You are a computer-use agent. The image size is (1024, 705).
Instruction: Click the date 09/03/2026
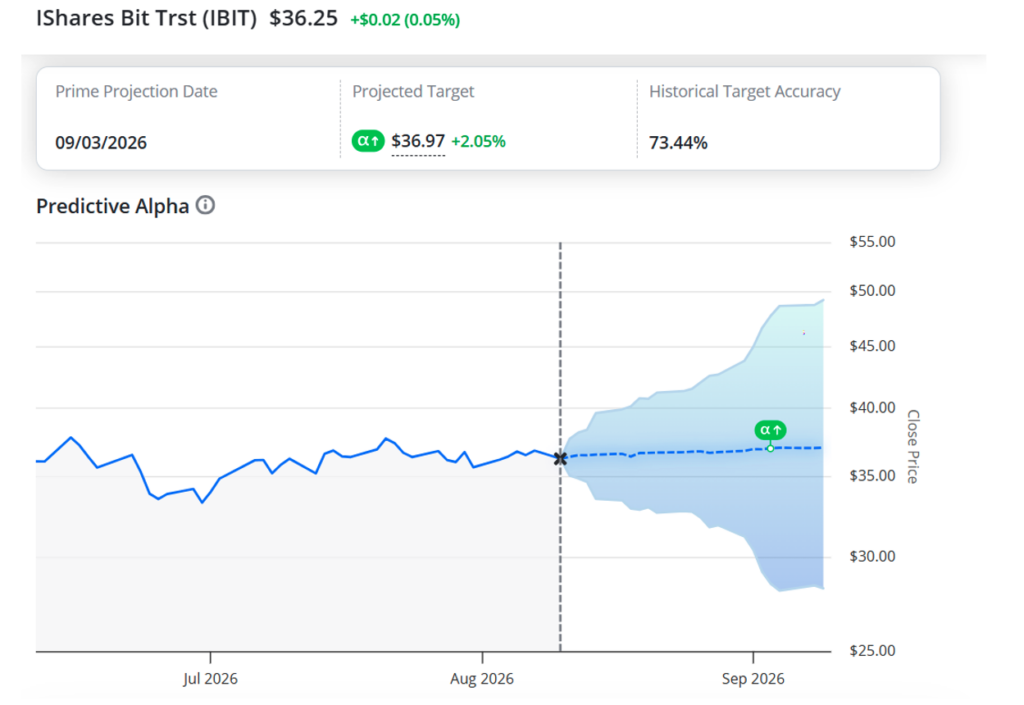[101, 143]
